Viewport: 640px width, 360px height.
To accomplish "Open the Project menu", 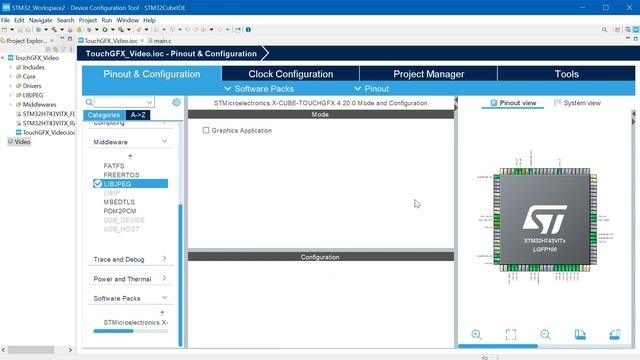I will [x=88, y=20].
